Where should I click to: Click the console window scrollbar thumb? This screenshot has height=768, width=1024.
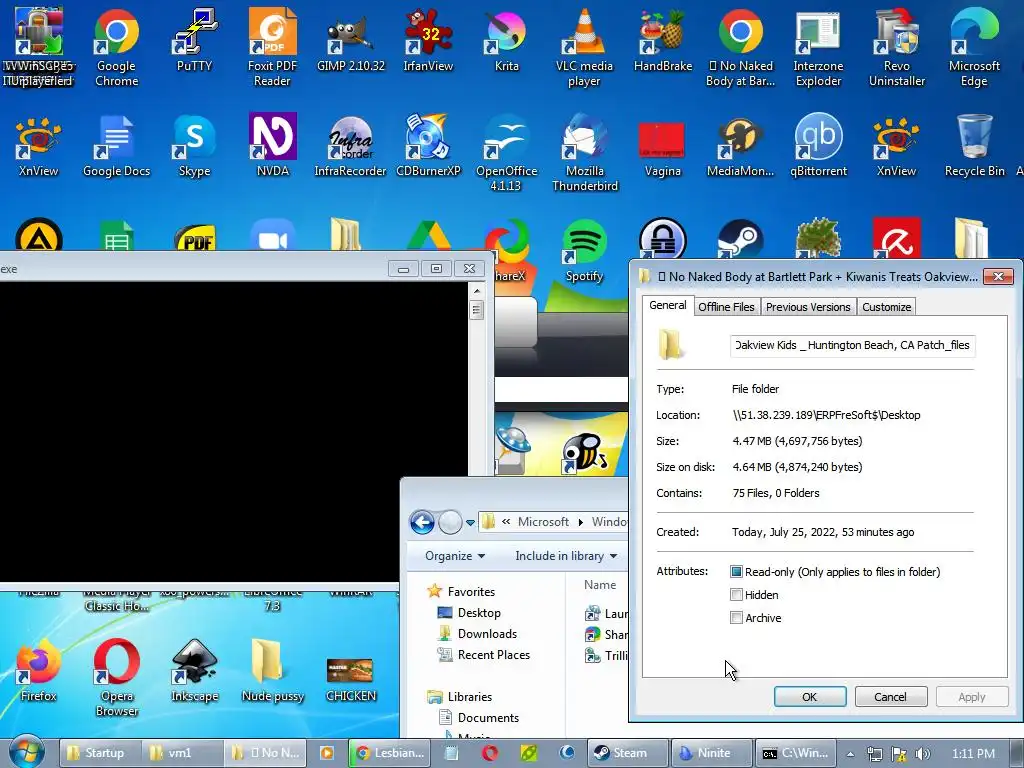tap(476, 310)
